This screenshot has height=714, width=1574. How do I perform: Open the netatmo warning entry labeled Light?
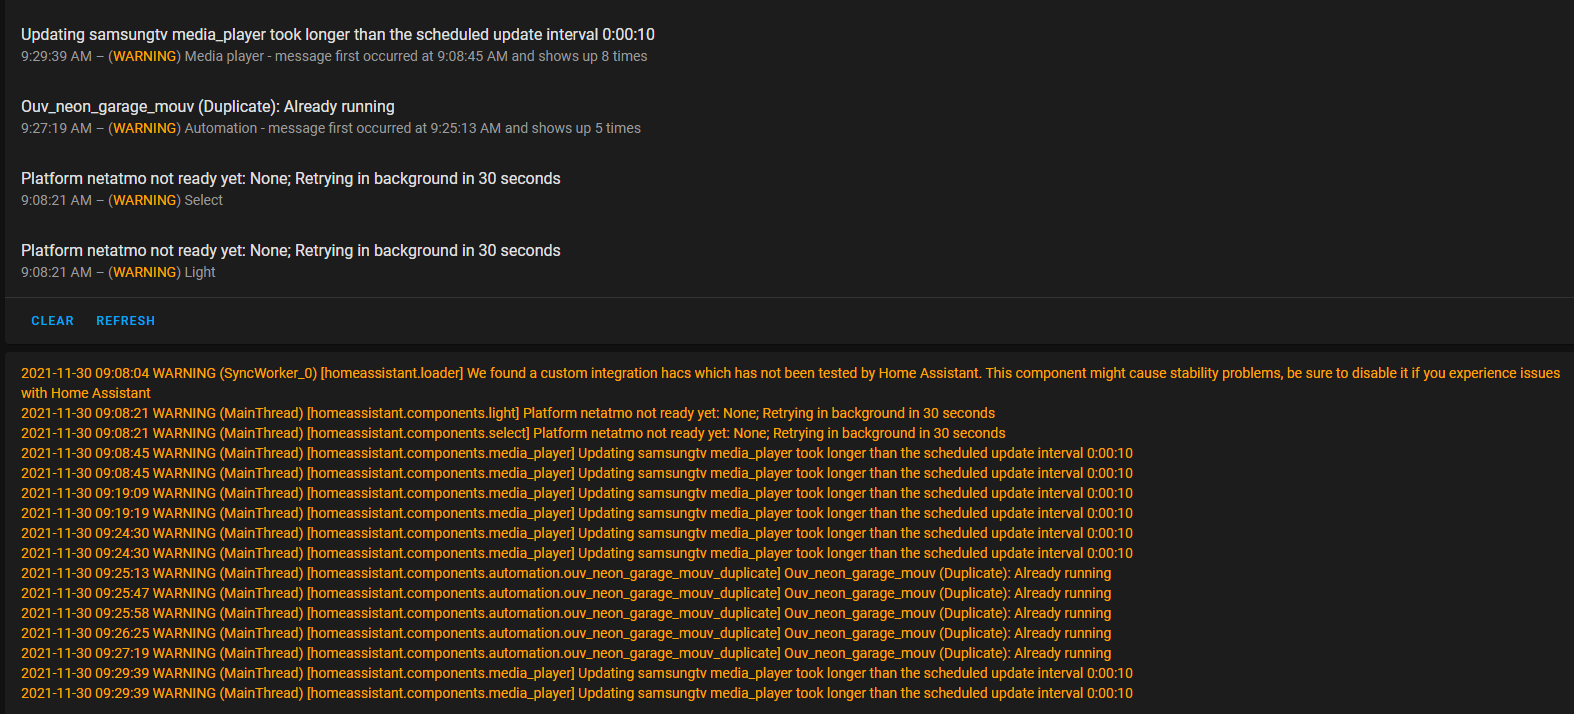[x=290, y=260]
